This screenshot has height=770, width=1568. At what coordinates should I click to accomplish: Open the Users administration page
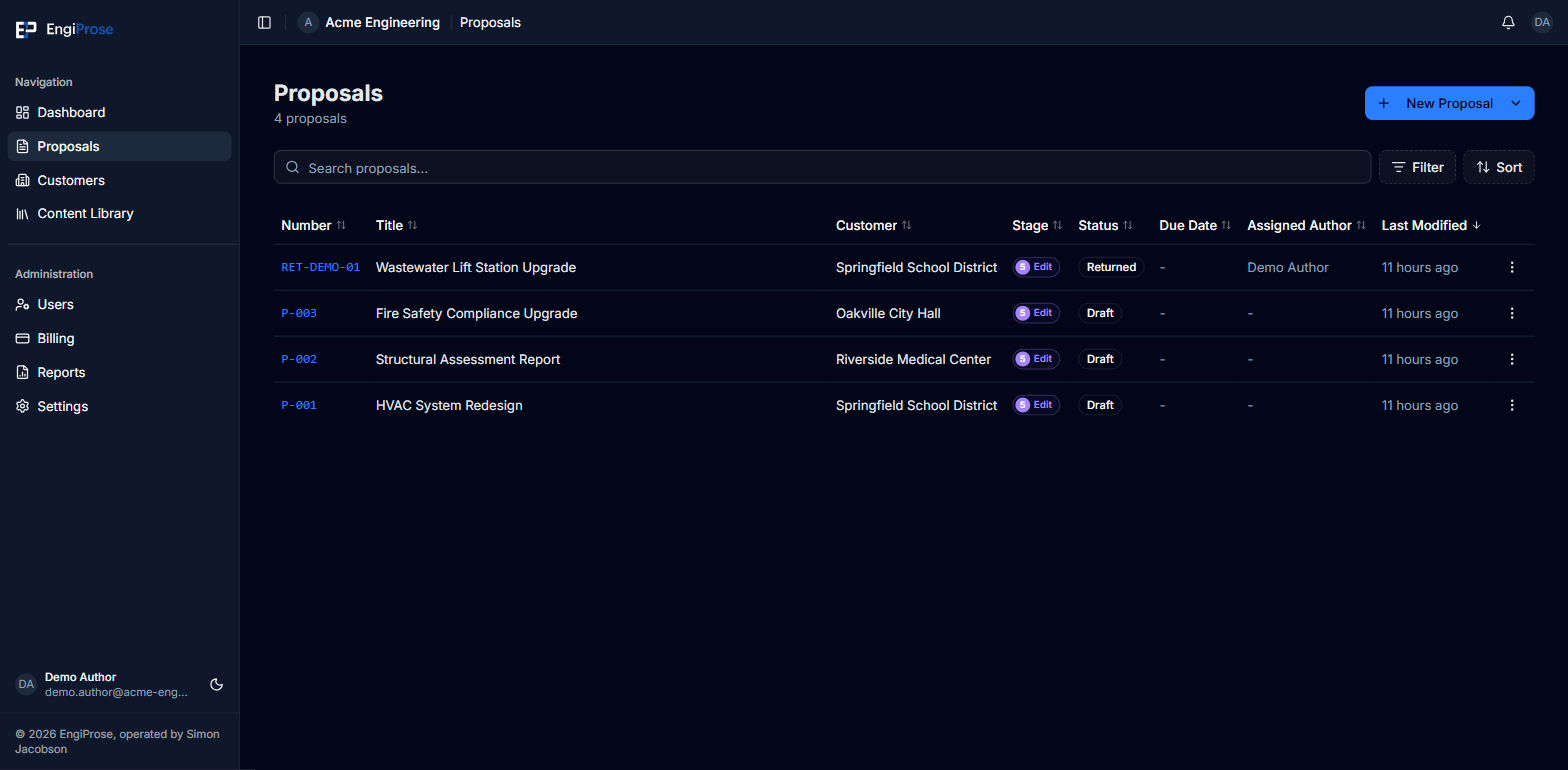click(x=120, y=304)
